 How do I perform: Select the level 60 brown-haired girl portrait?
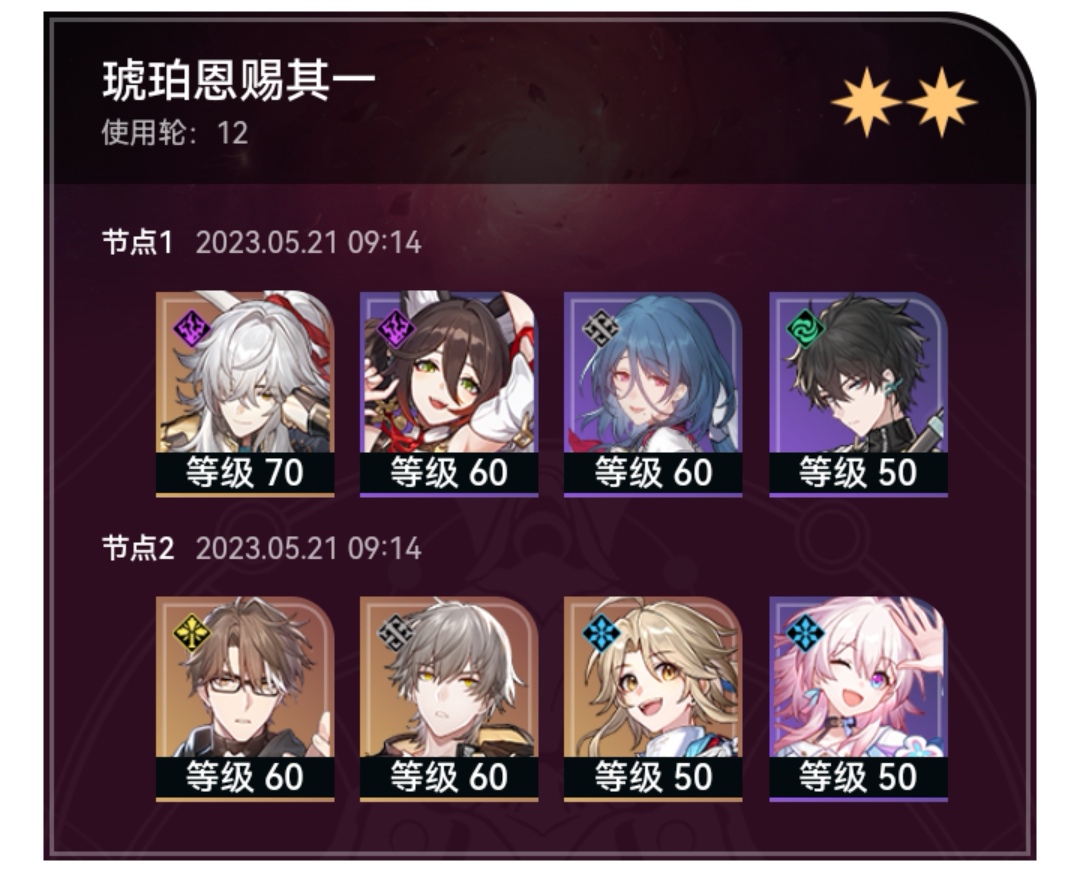click(449, 393)
